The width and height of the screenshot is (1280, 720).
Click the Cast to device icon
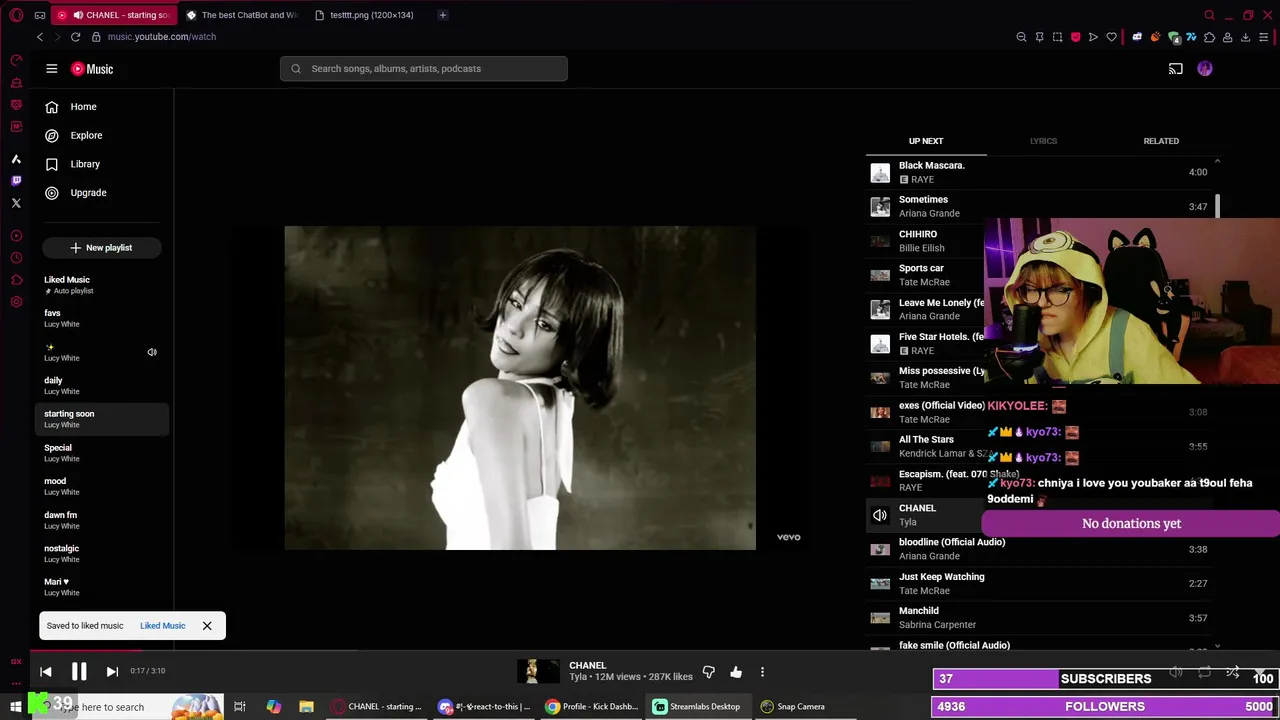1176,69
